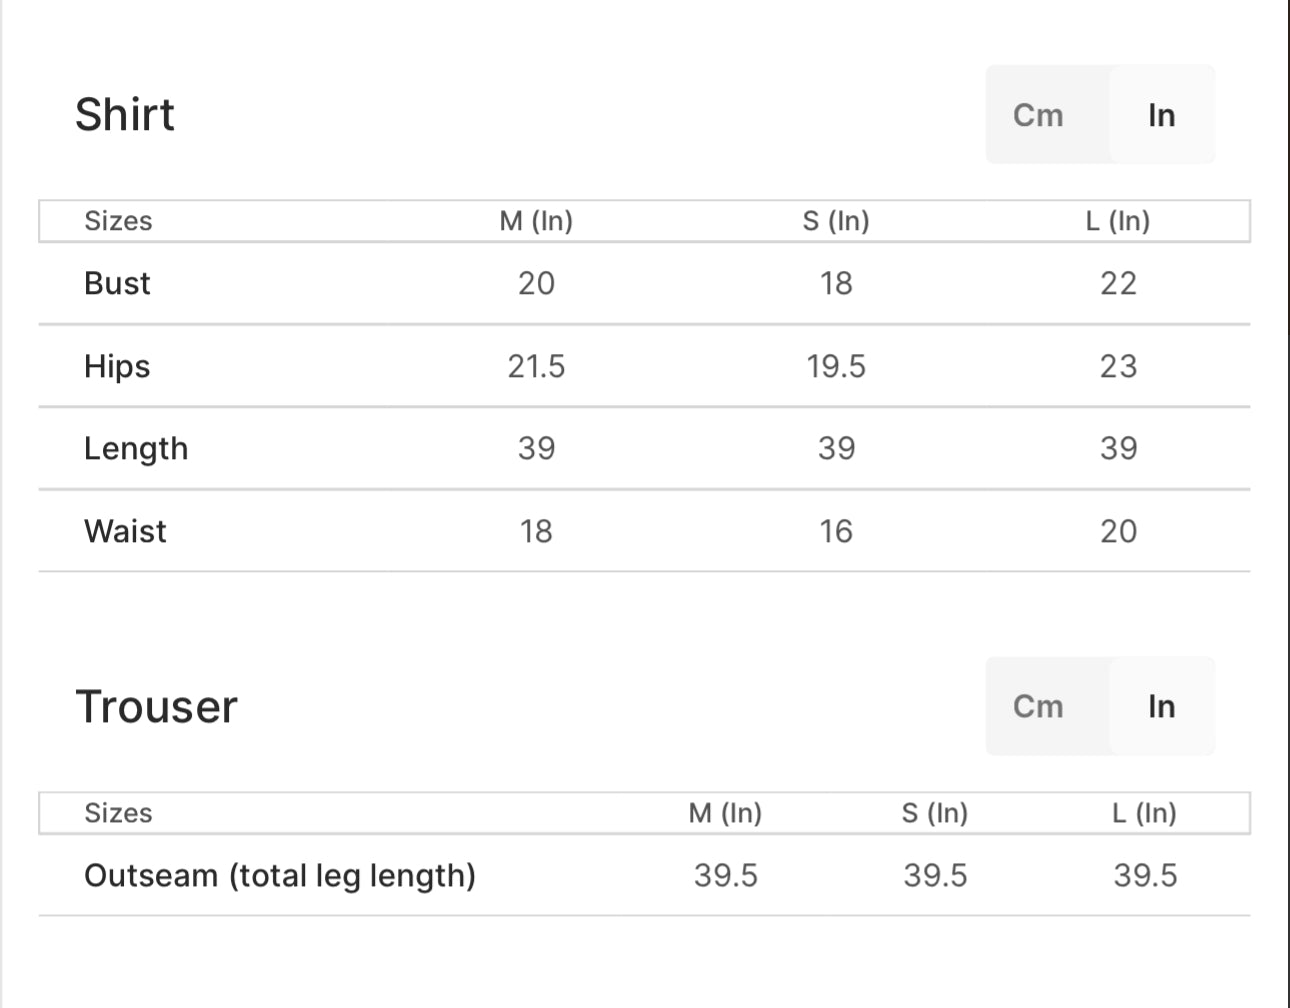This screenshot has height=1008, width=1290.
Task: Click the Trouser M (In) column header
Action: (x=725, y=813)
